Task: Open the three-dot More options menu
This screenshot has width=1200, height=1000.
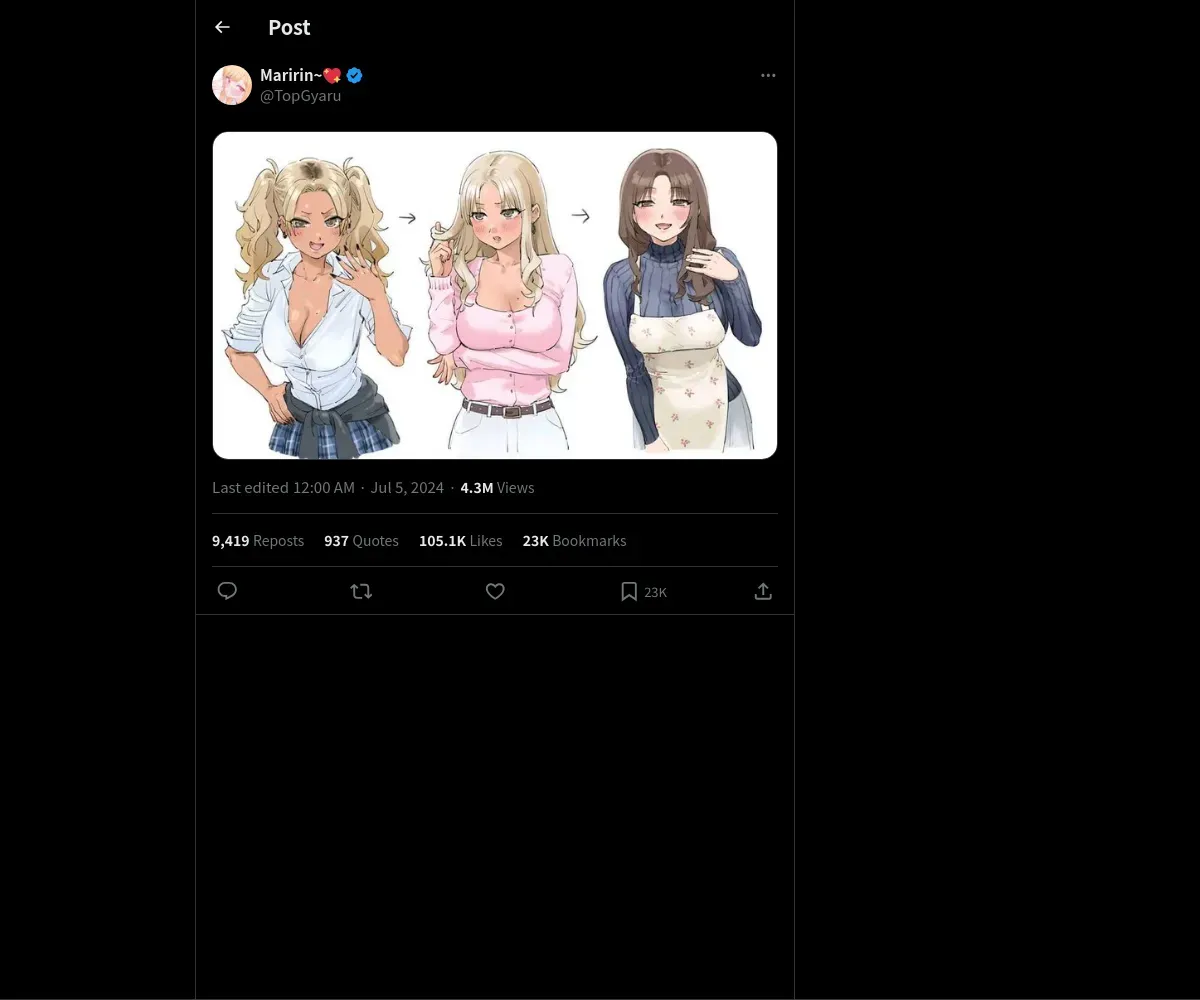Action: pos(768,75)
